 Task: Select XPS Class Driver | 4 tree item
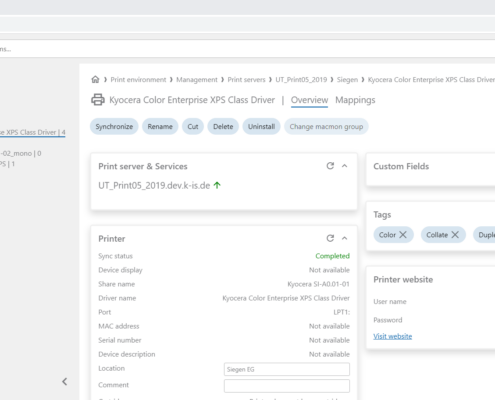(33, 132)
